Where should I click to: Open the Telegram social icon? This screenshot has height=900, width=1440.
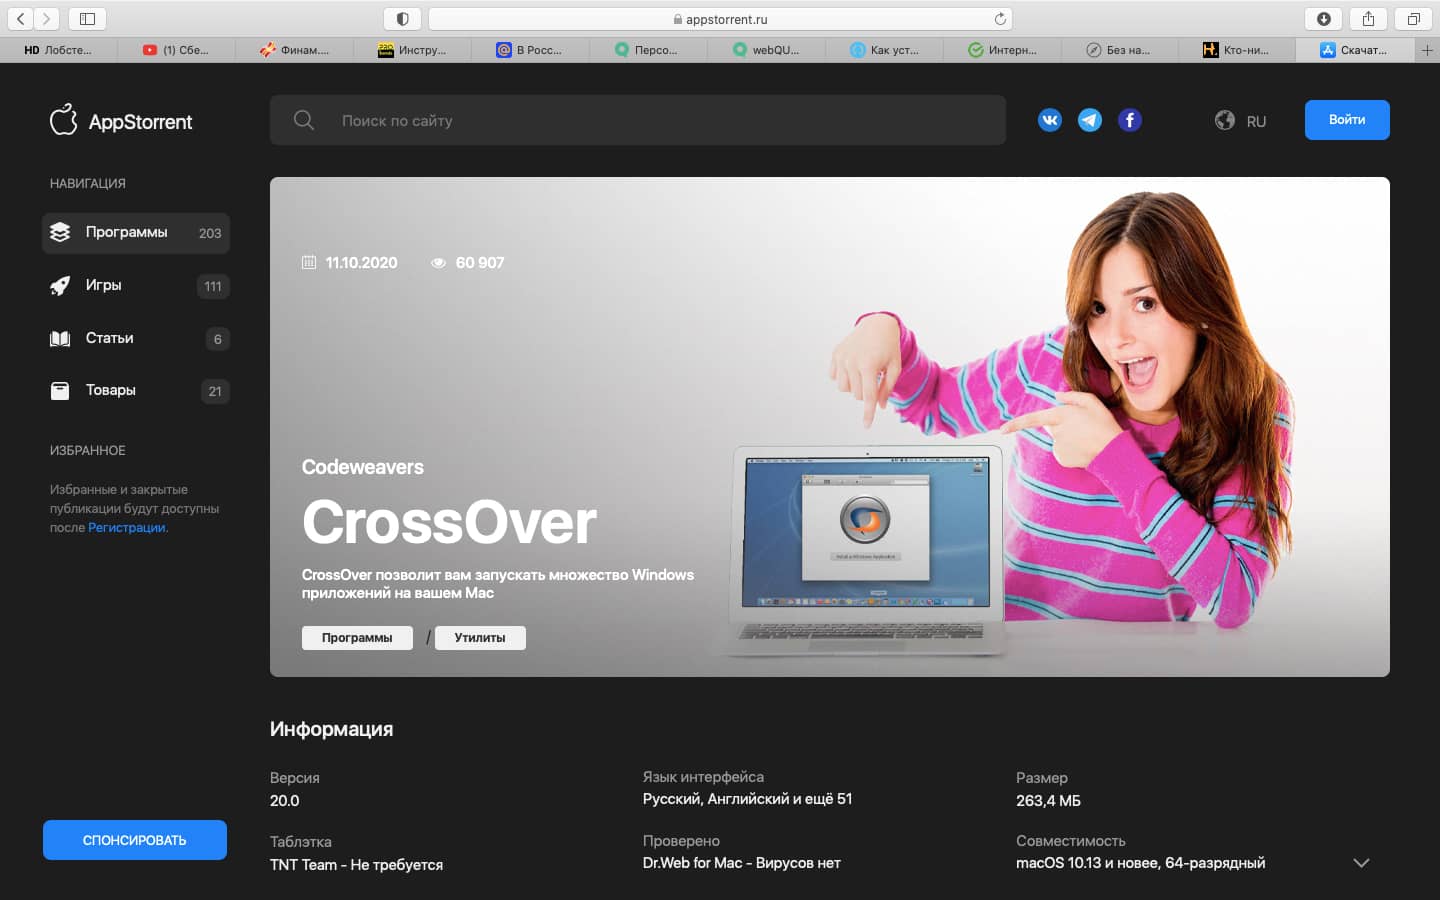(1090, 120)
